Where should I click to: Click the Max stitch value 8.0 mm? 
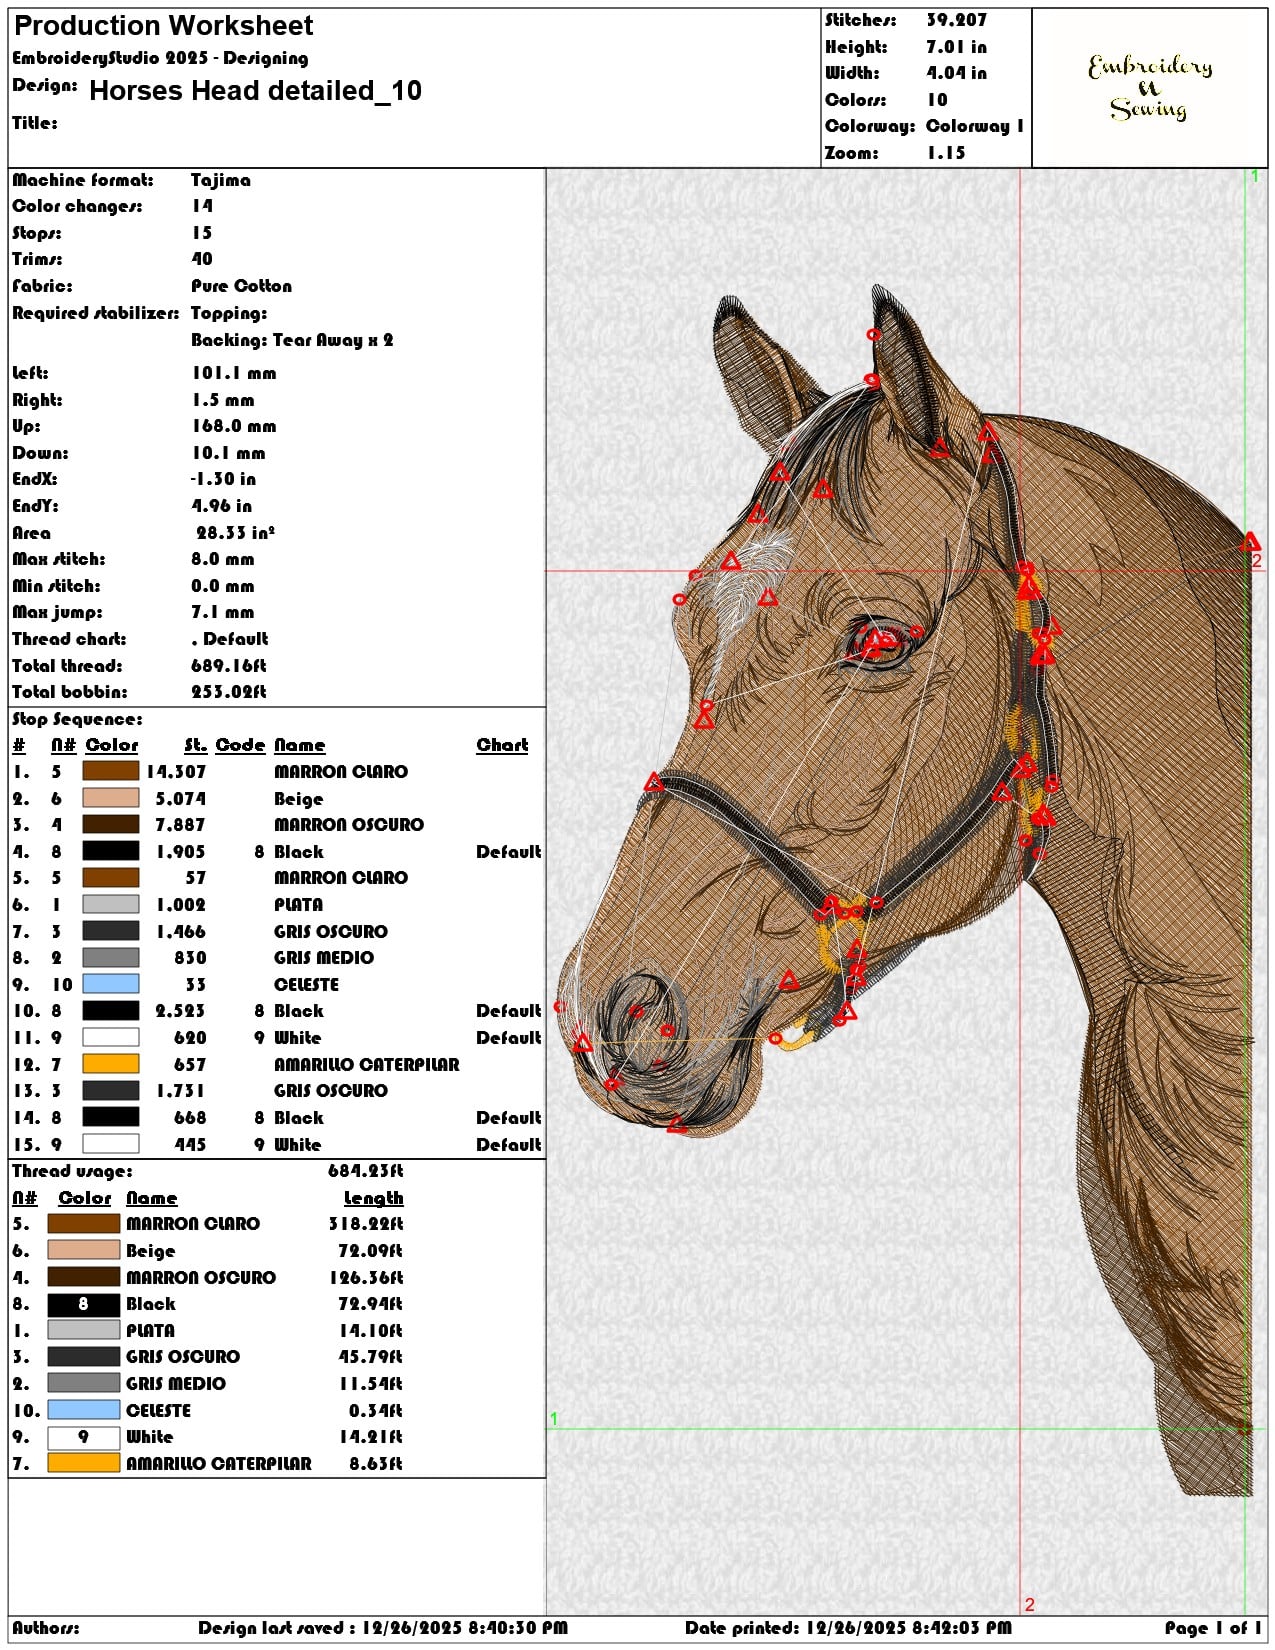tap(223, 559)
